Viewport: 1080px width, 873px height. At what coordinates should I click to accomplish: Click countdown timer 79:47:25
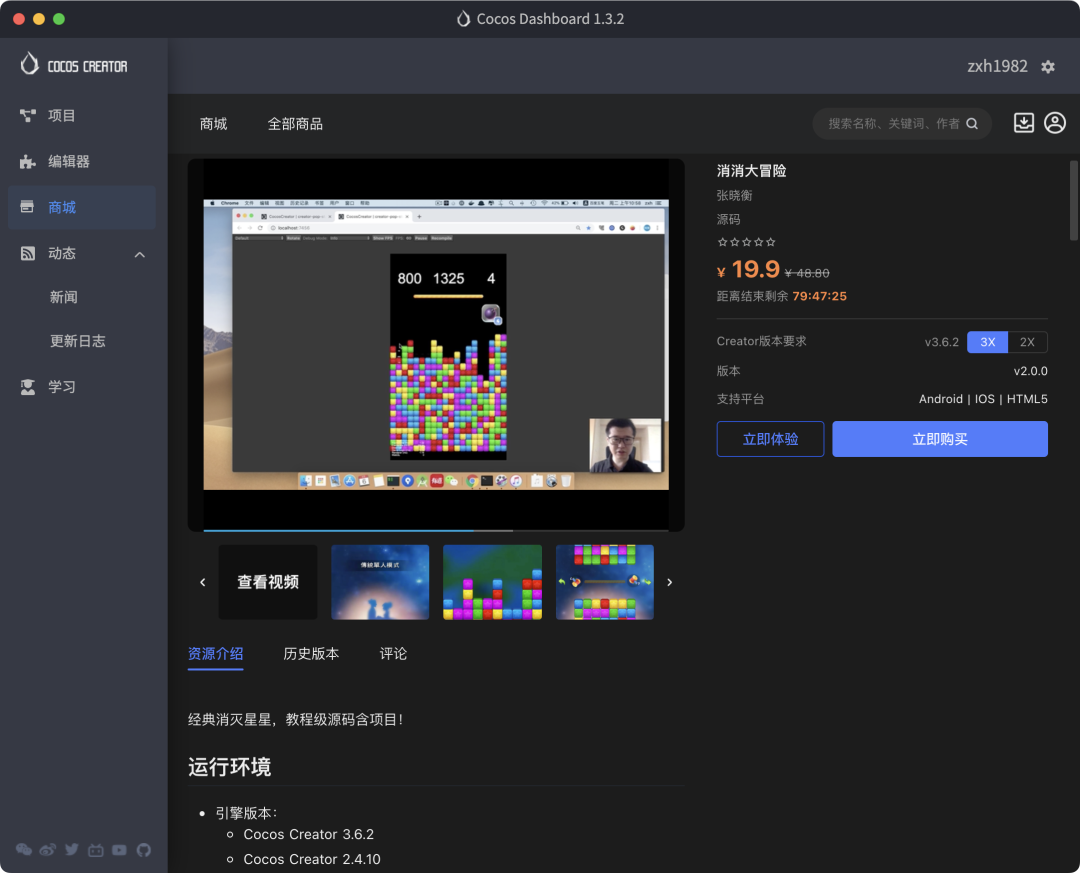(x=820, y=296)
